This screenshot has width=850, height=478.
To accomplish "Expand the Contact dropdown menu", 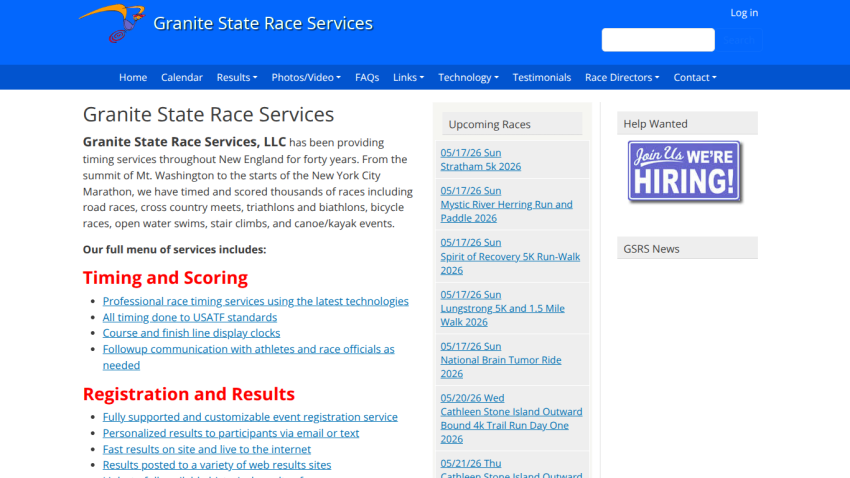I will pyautogui.click(x=695, y=77).
